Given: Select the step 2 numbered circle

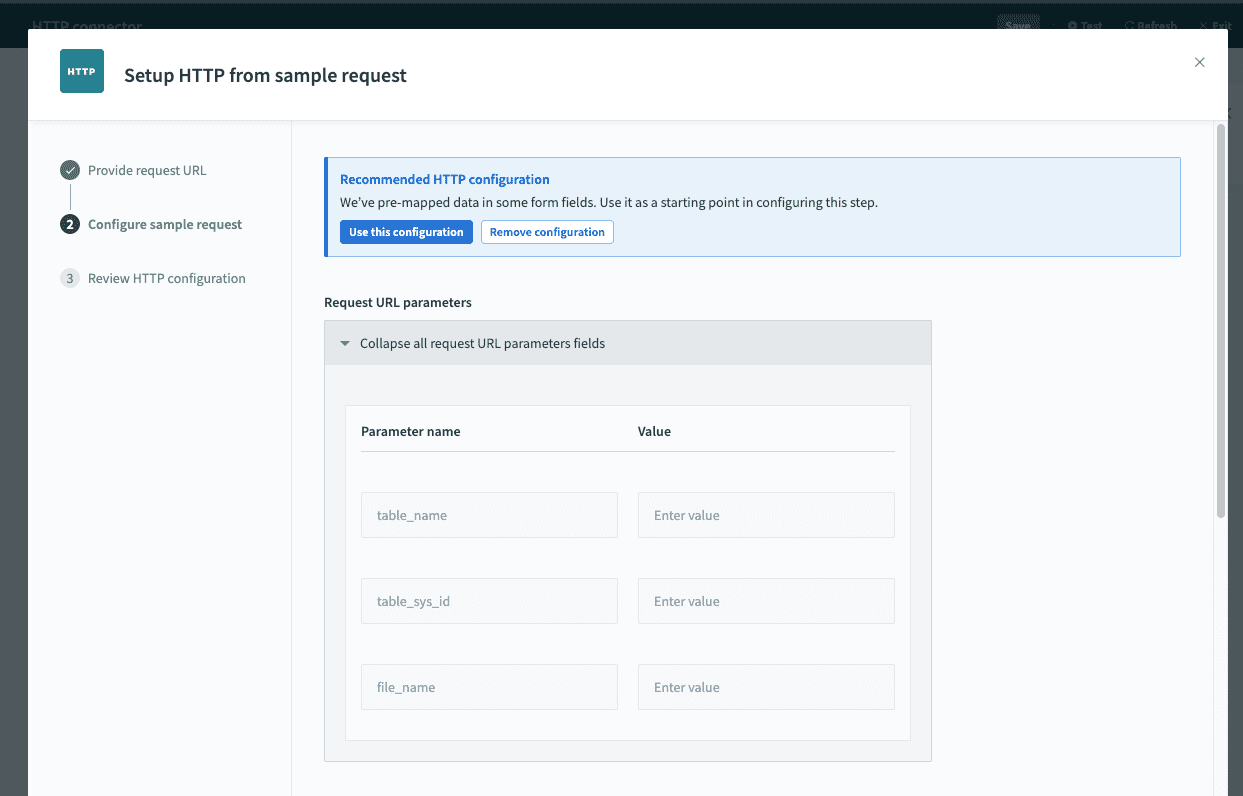Looking at the screenshot, I should tap(68, 224).
